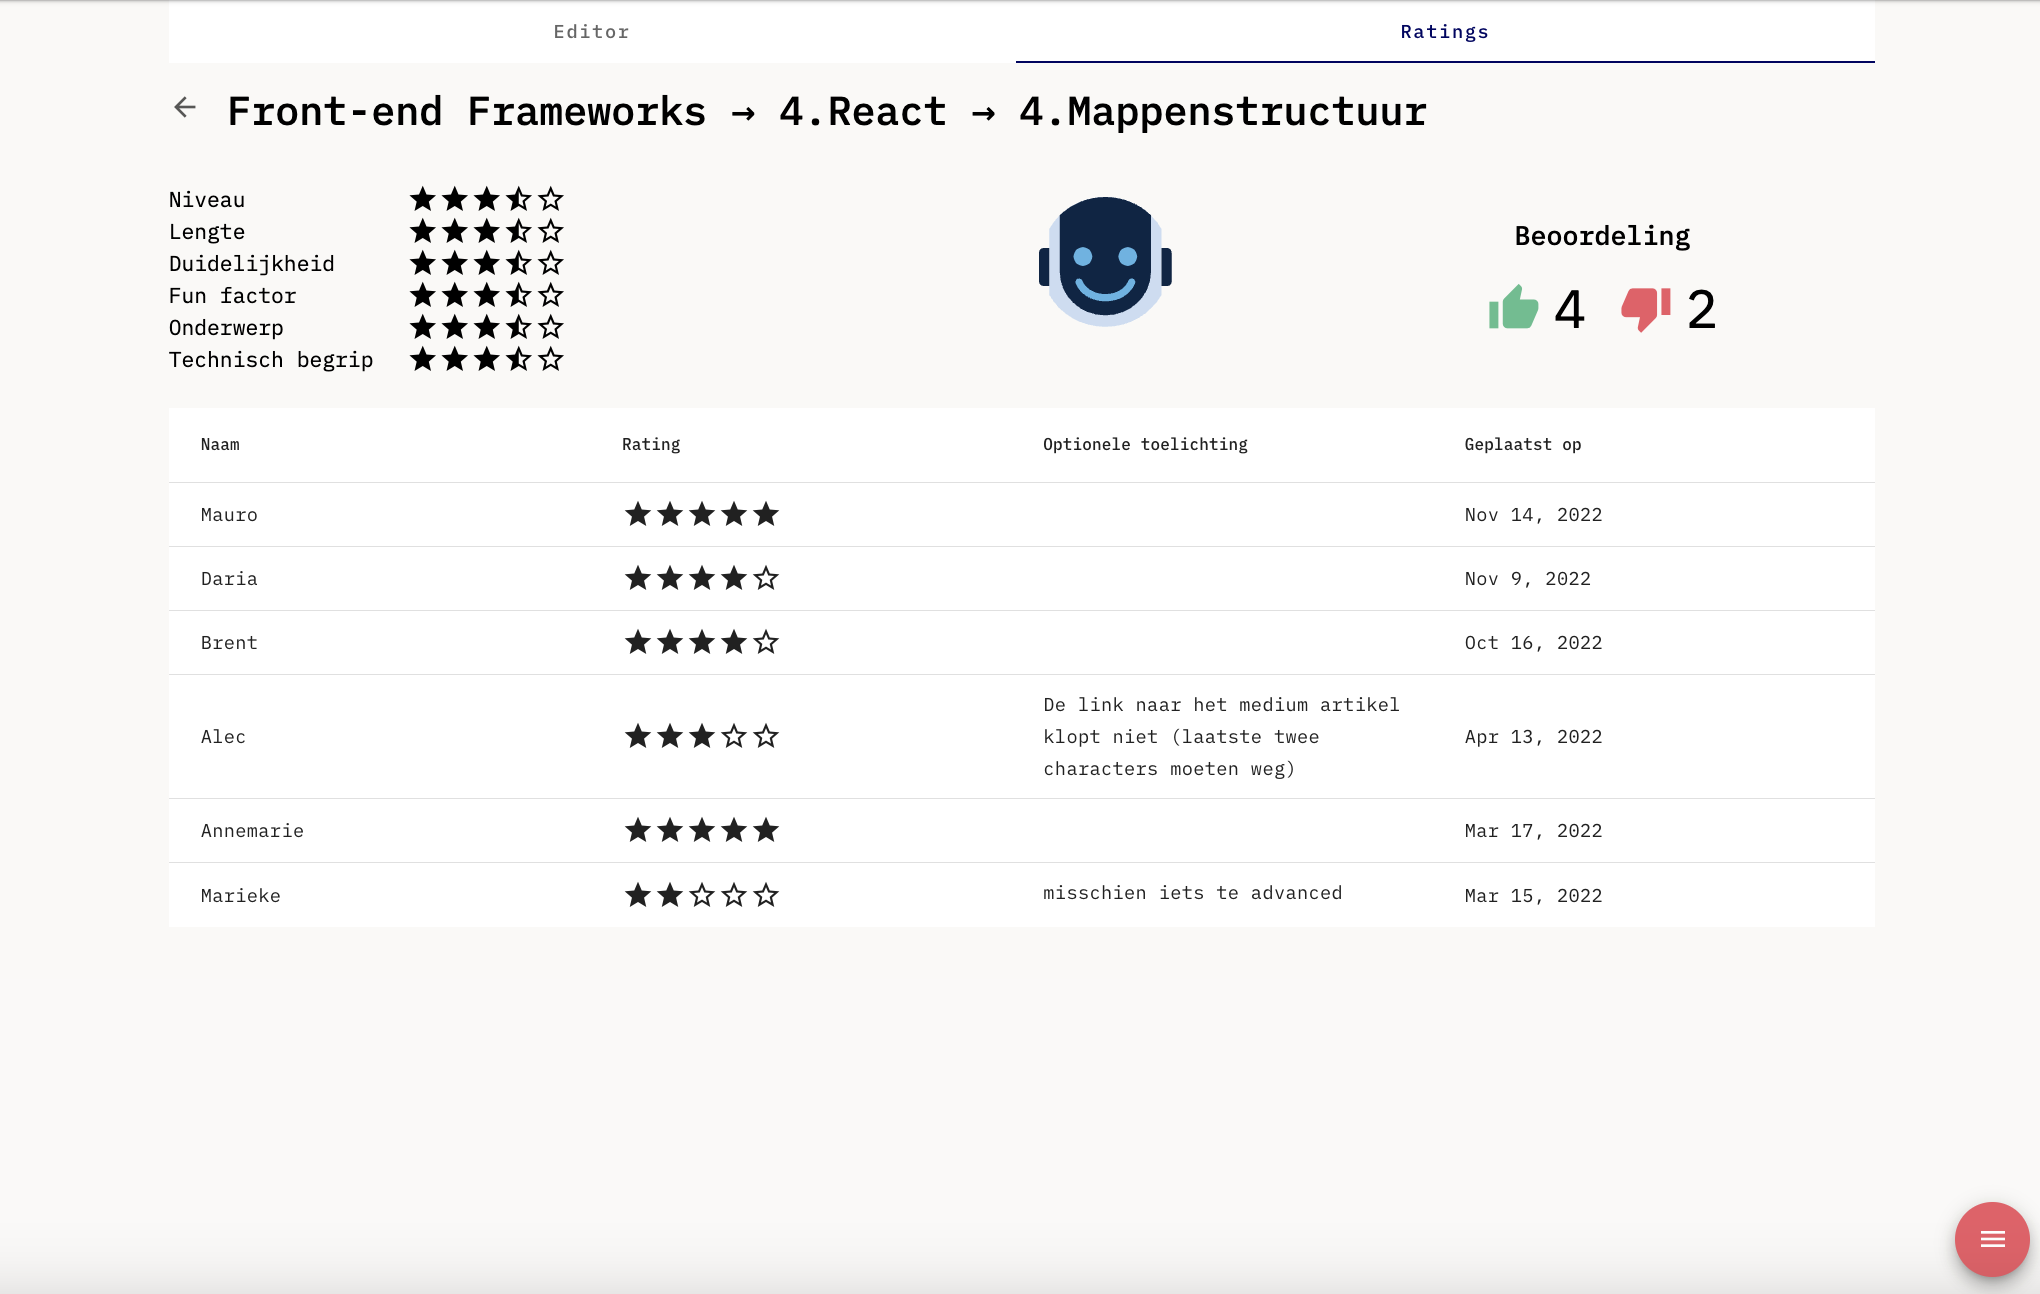
Task: Click the date Nov 9, 2022
Action: [x=1527, y=579]
